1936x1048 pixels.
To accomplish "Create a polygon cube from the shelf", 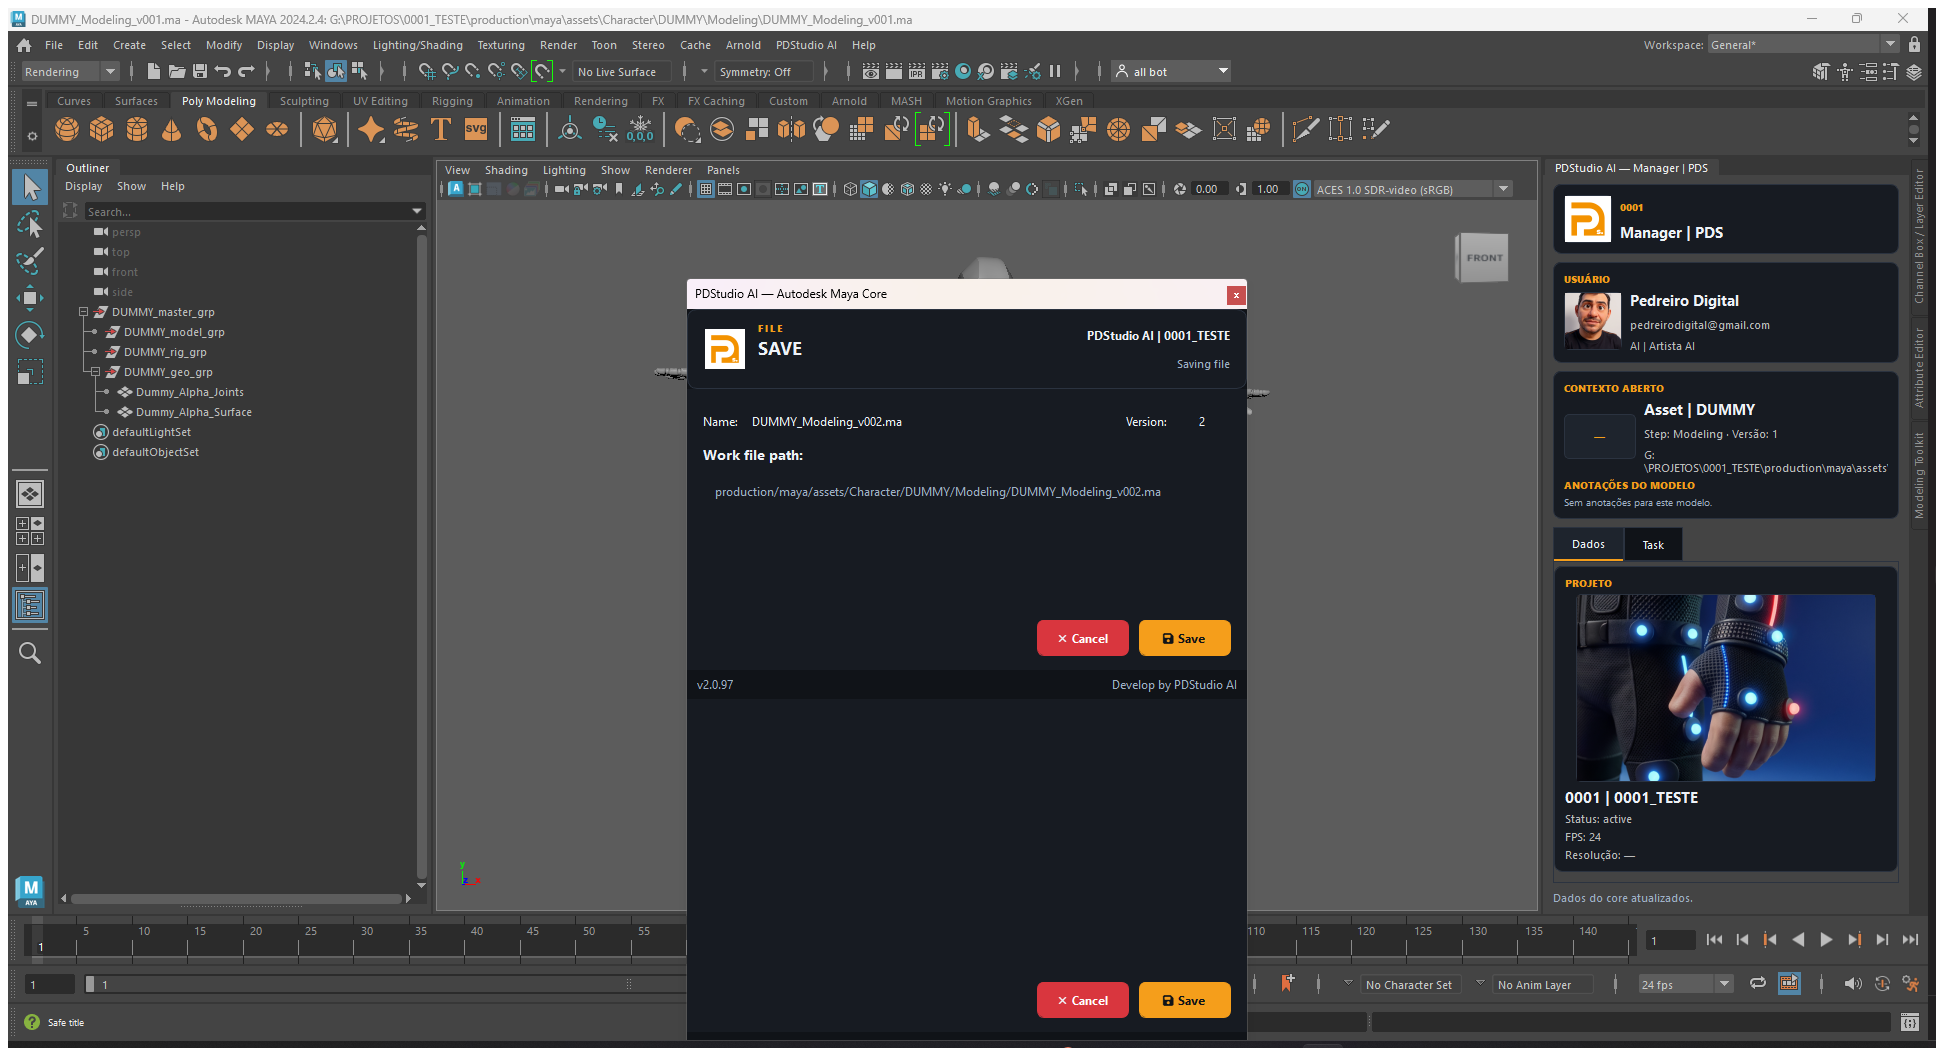I will 102,129.
